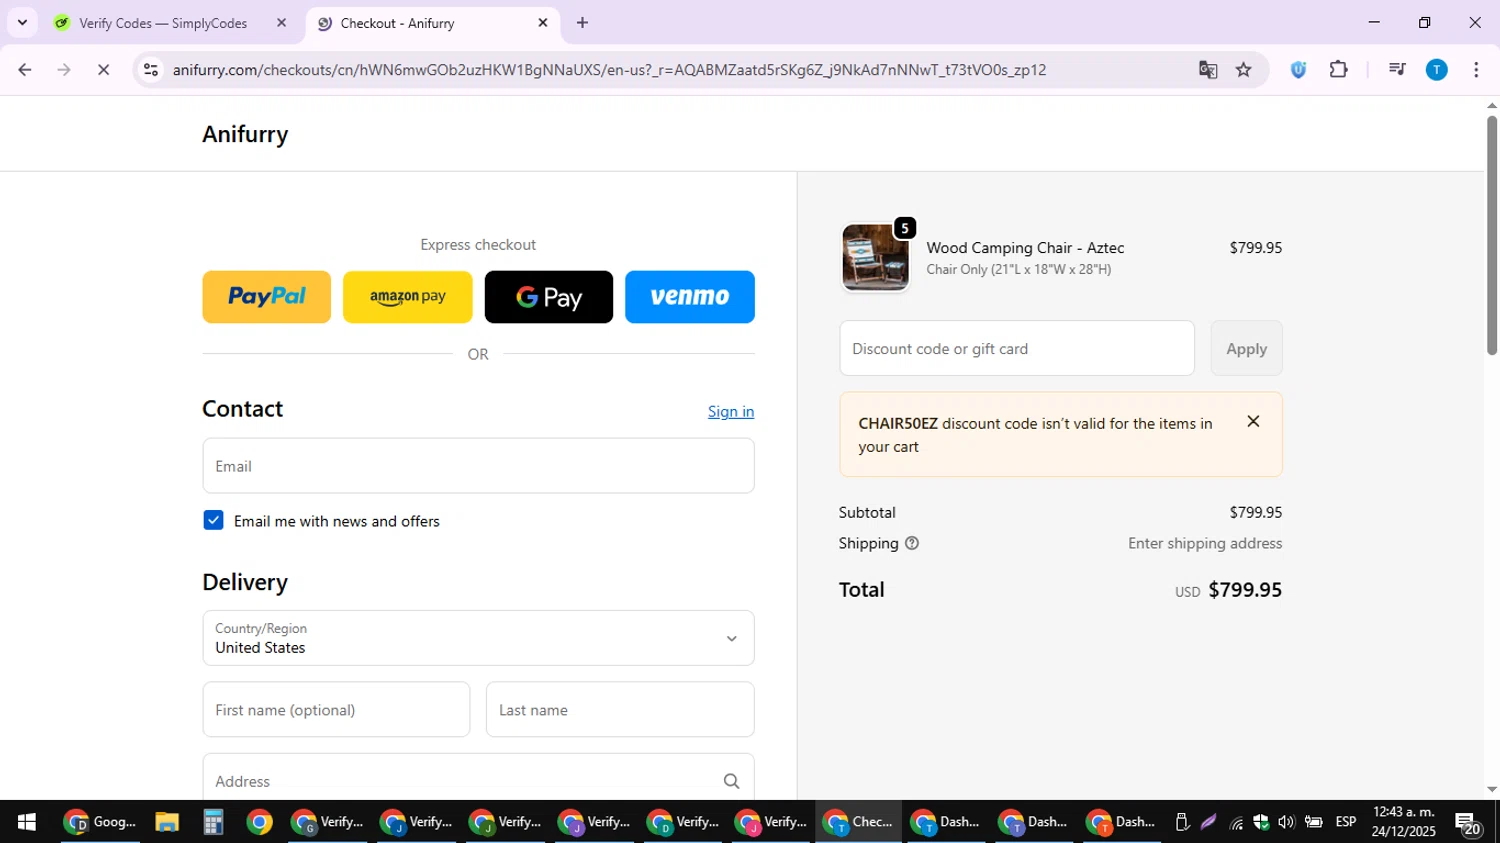
Task: Expand the Country/Region dropdown
Action: tap(478, 638)
